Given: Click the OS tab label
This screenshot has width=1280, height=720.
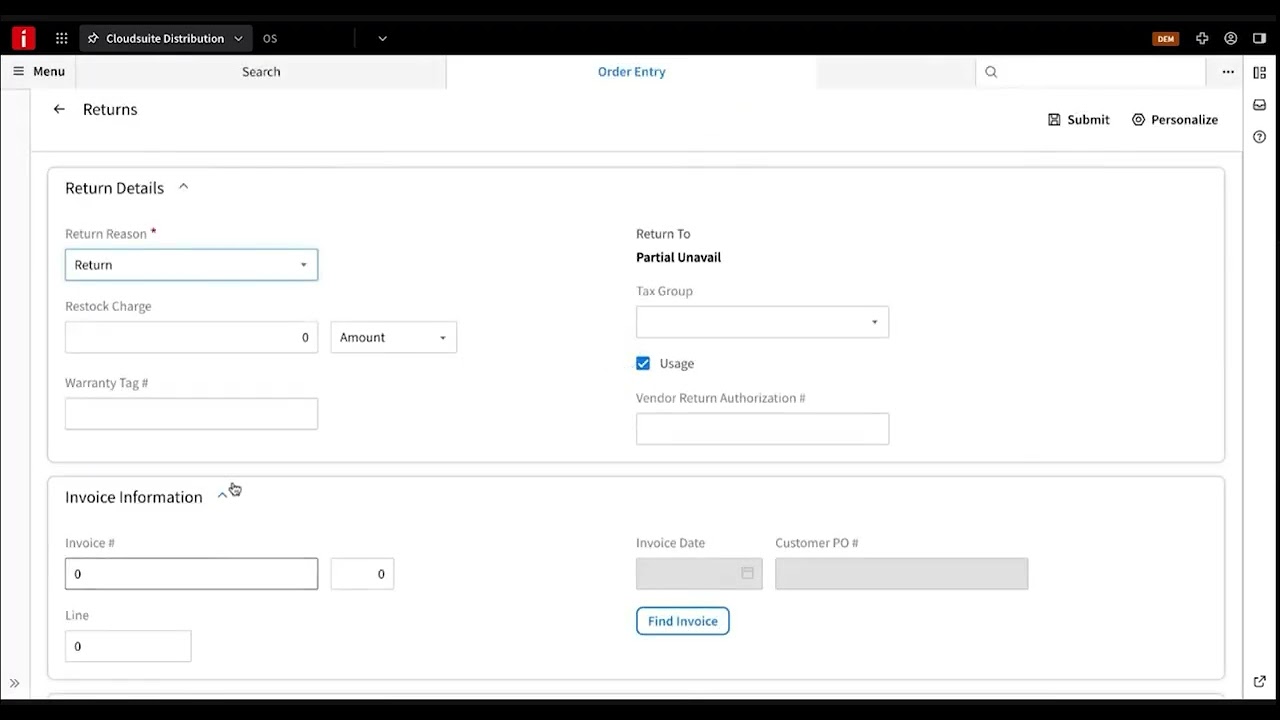Looking at the screenshot, I should coord(270,38).
